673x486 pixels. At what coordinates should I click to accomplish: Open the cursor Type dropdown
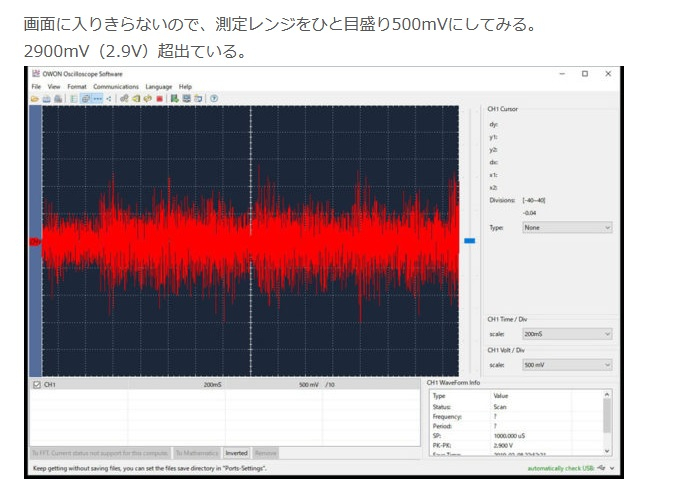(566, 227)
